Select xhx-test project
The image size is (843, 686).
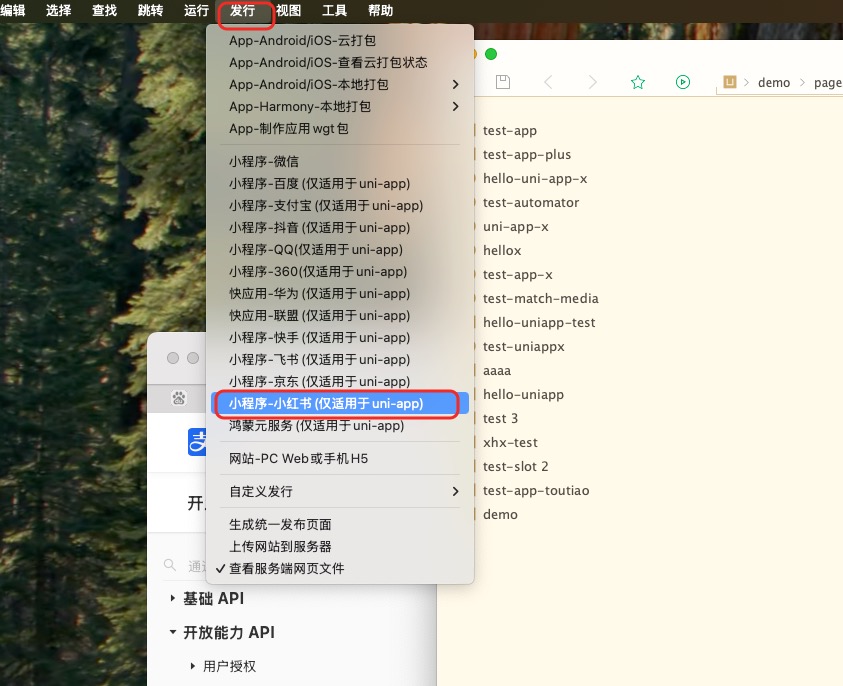click(x=510, y=443)
